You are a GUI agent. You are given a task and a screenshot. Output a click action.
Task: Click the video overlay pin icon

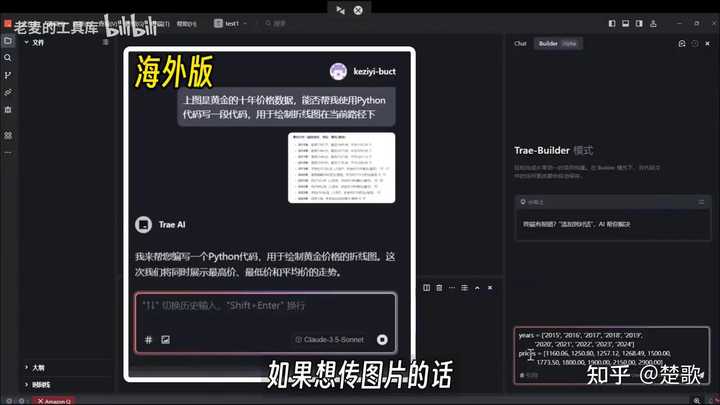[x=340, y=10]
